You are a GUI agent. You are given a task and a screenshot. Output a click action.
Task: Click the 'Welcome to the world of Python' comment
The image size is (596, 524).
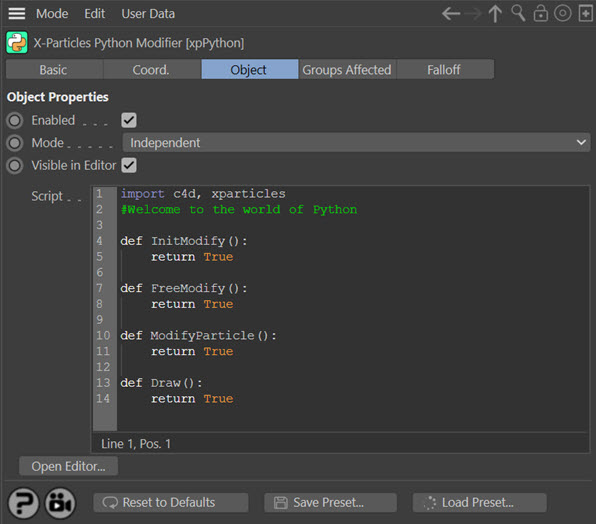[x=239, y=209]
